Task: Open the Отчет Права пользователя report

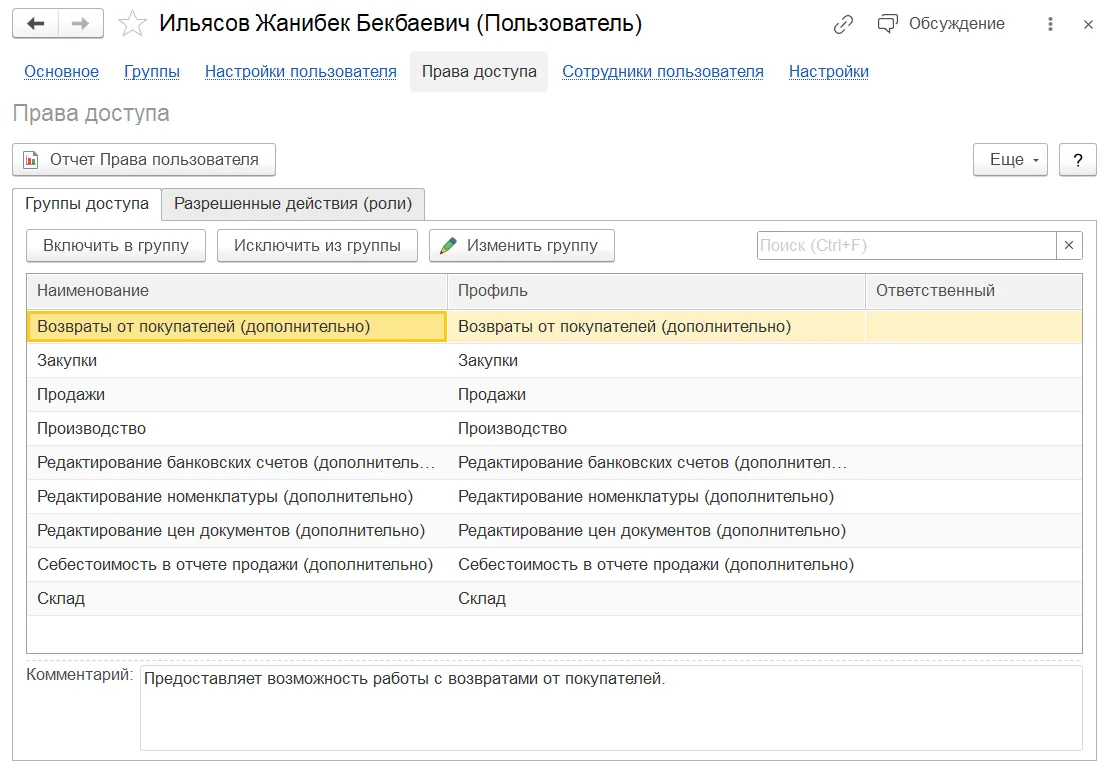Action: 144,160
